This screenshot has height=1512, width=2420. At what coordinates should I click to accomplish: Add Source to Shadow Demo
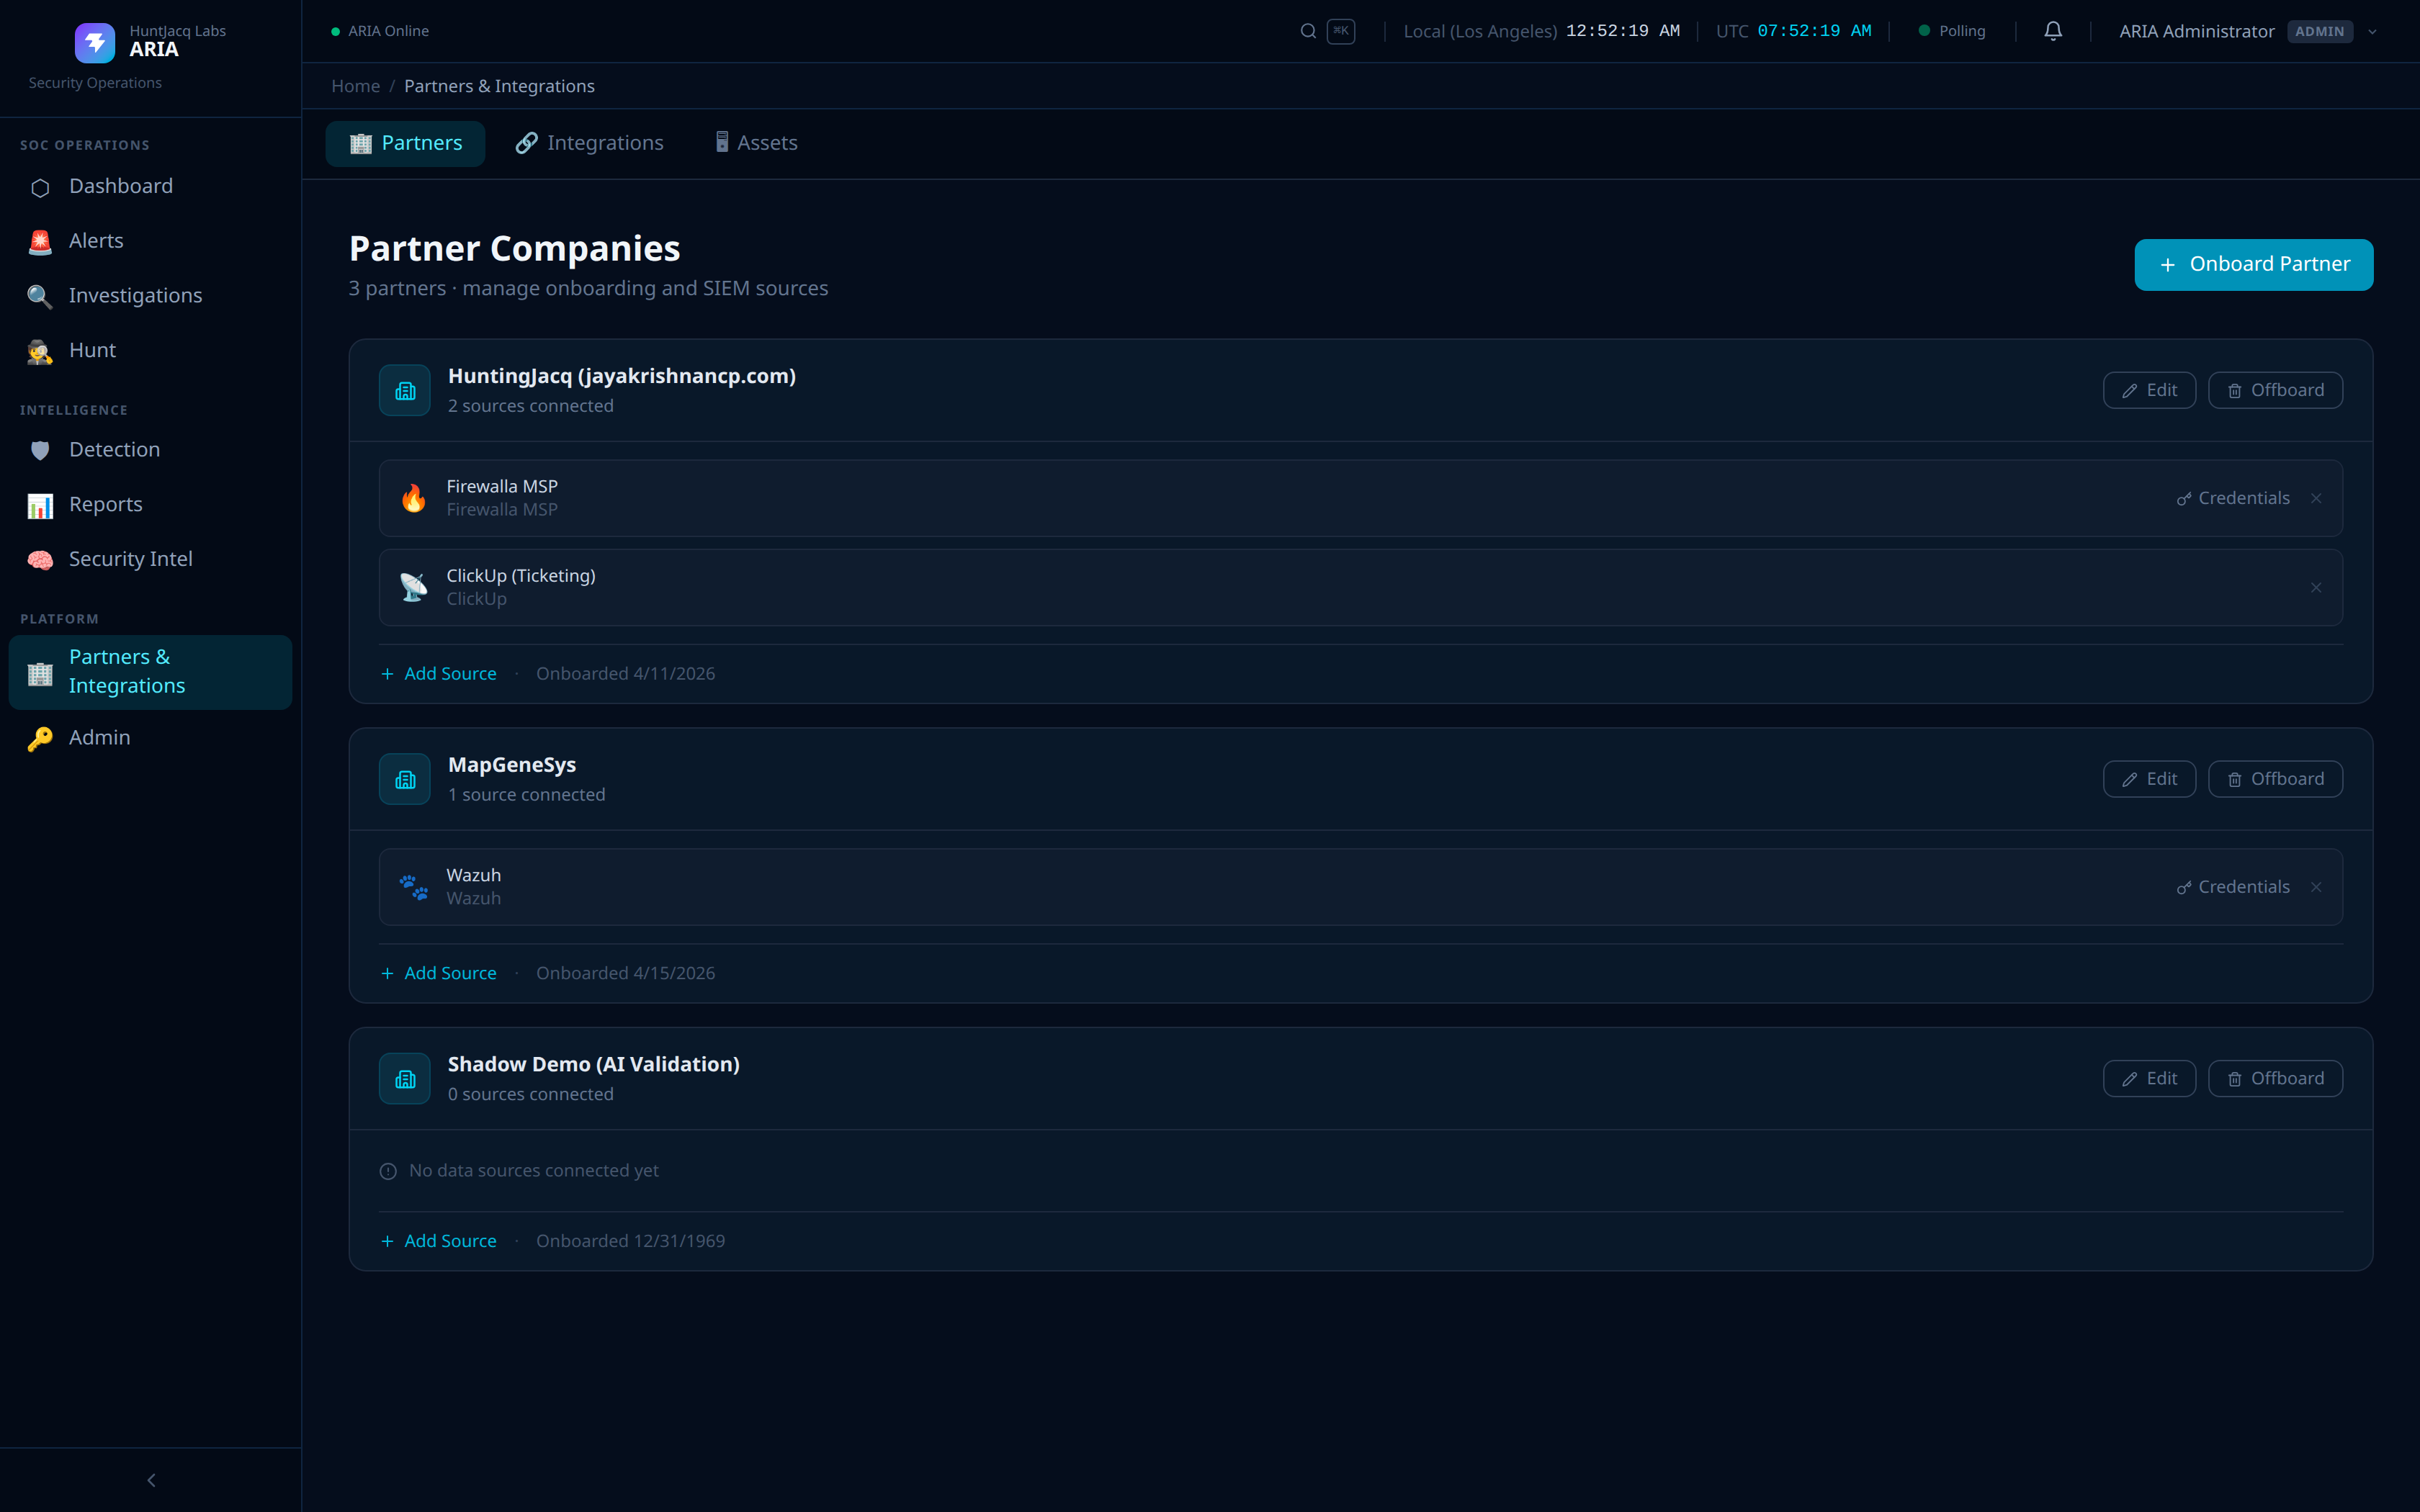(438, 1241)
